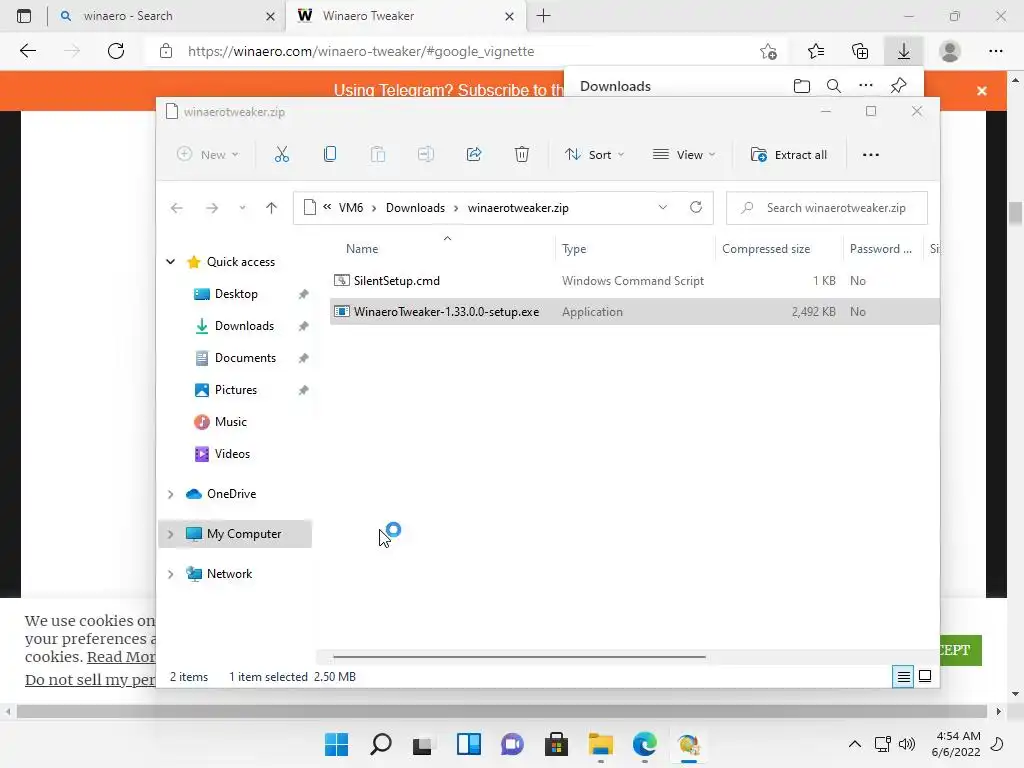The width and height of the screenshot is (1024, 768).
Task: Open Desktop in Quick access
Action: (236, 294)
